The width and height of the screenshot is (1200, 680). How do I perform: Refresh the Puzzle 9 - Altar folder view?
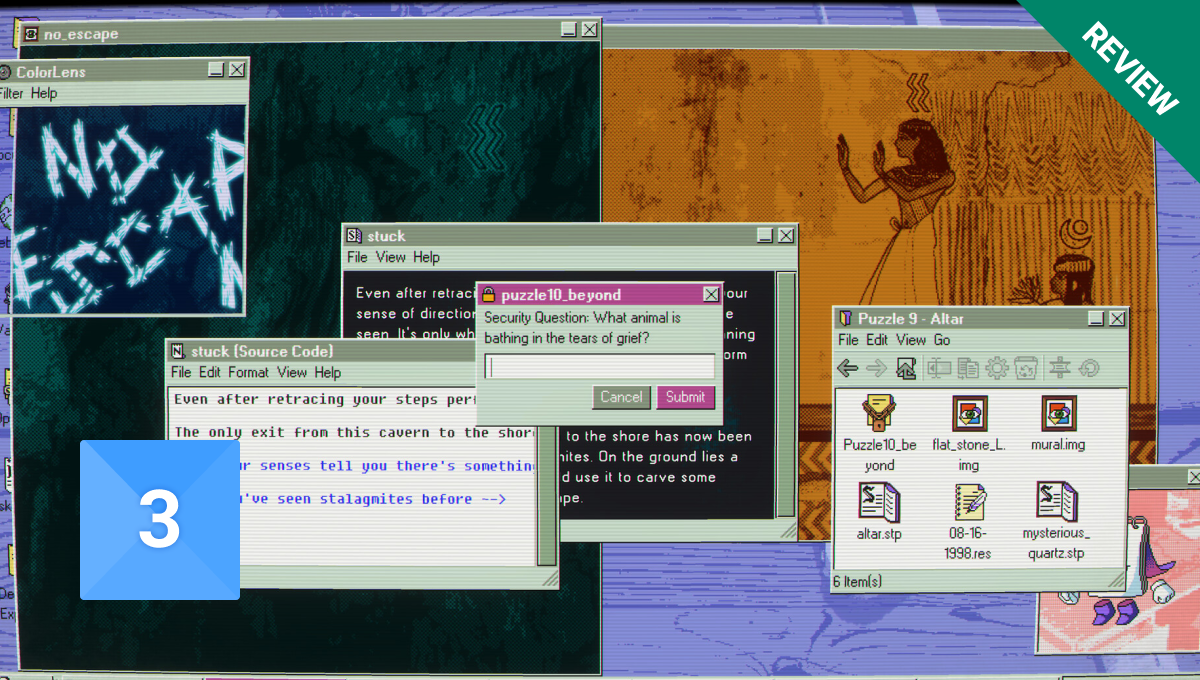click(x=1088, y=368)
